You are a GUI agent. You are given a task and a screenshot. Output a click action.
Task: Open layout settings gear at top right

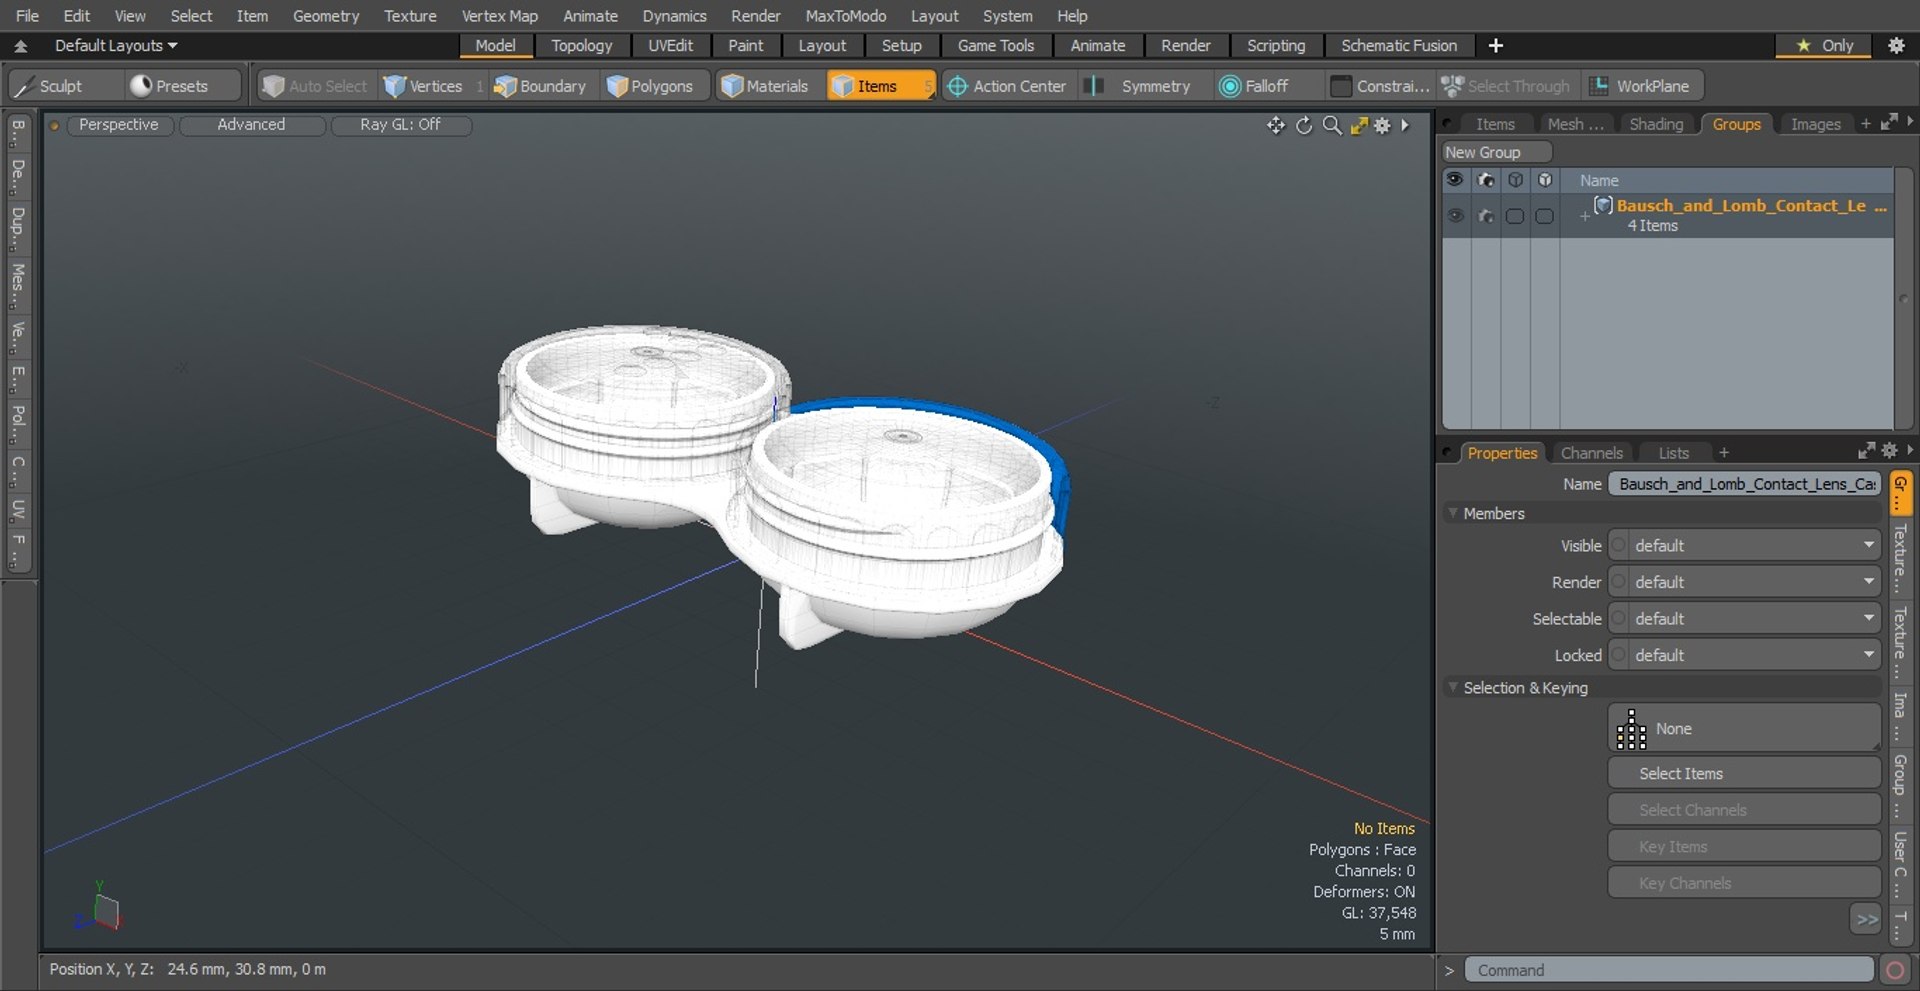pyautogui.click(x=1896, y=45)
